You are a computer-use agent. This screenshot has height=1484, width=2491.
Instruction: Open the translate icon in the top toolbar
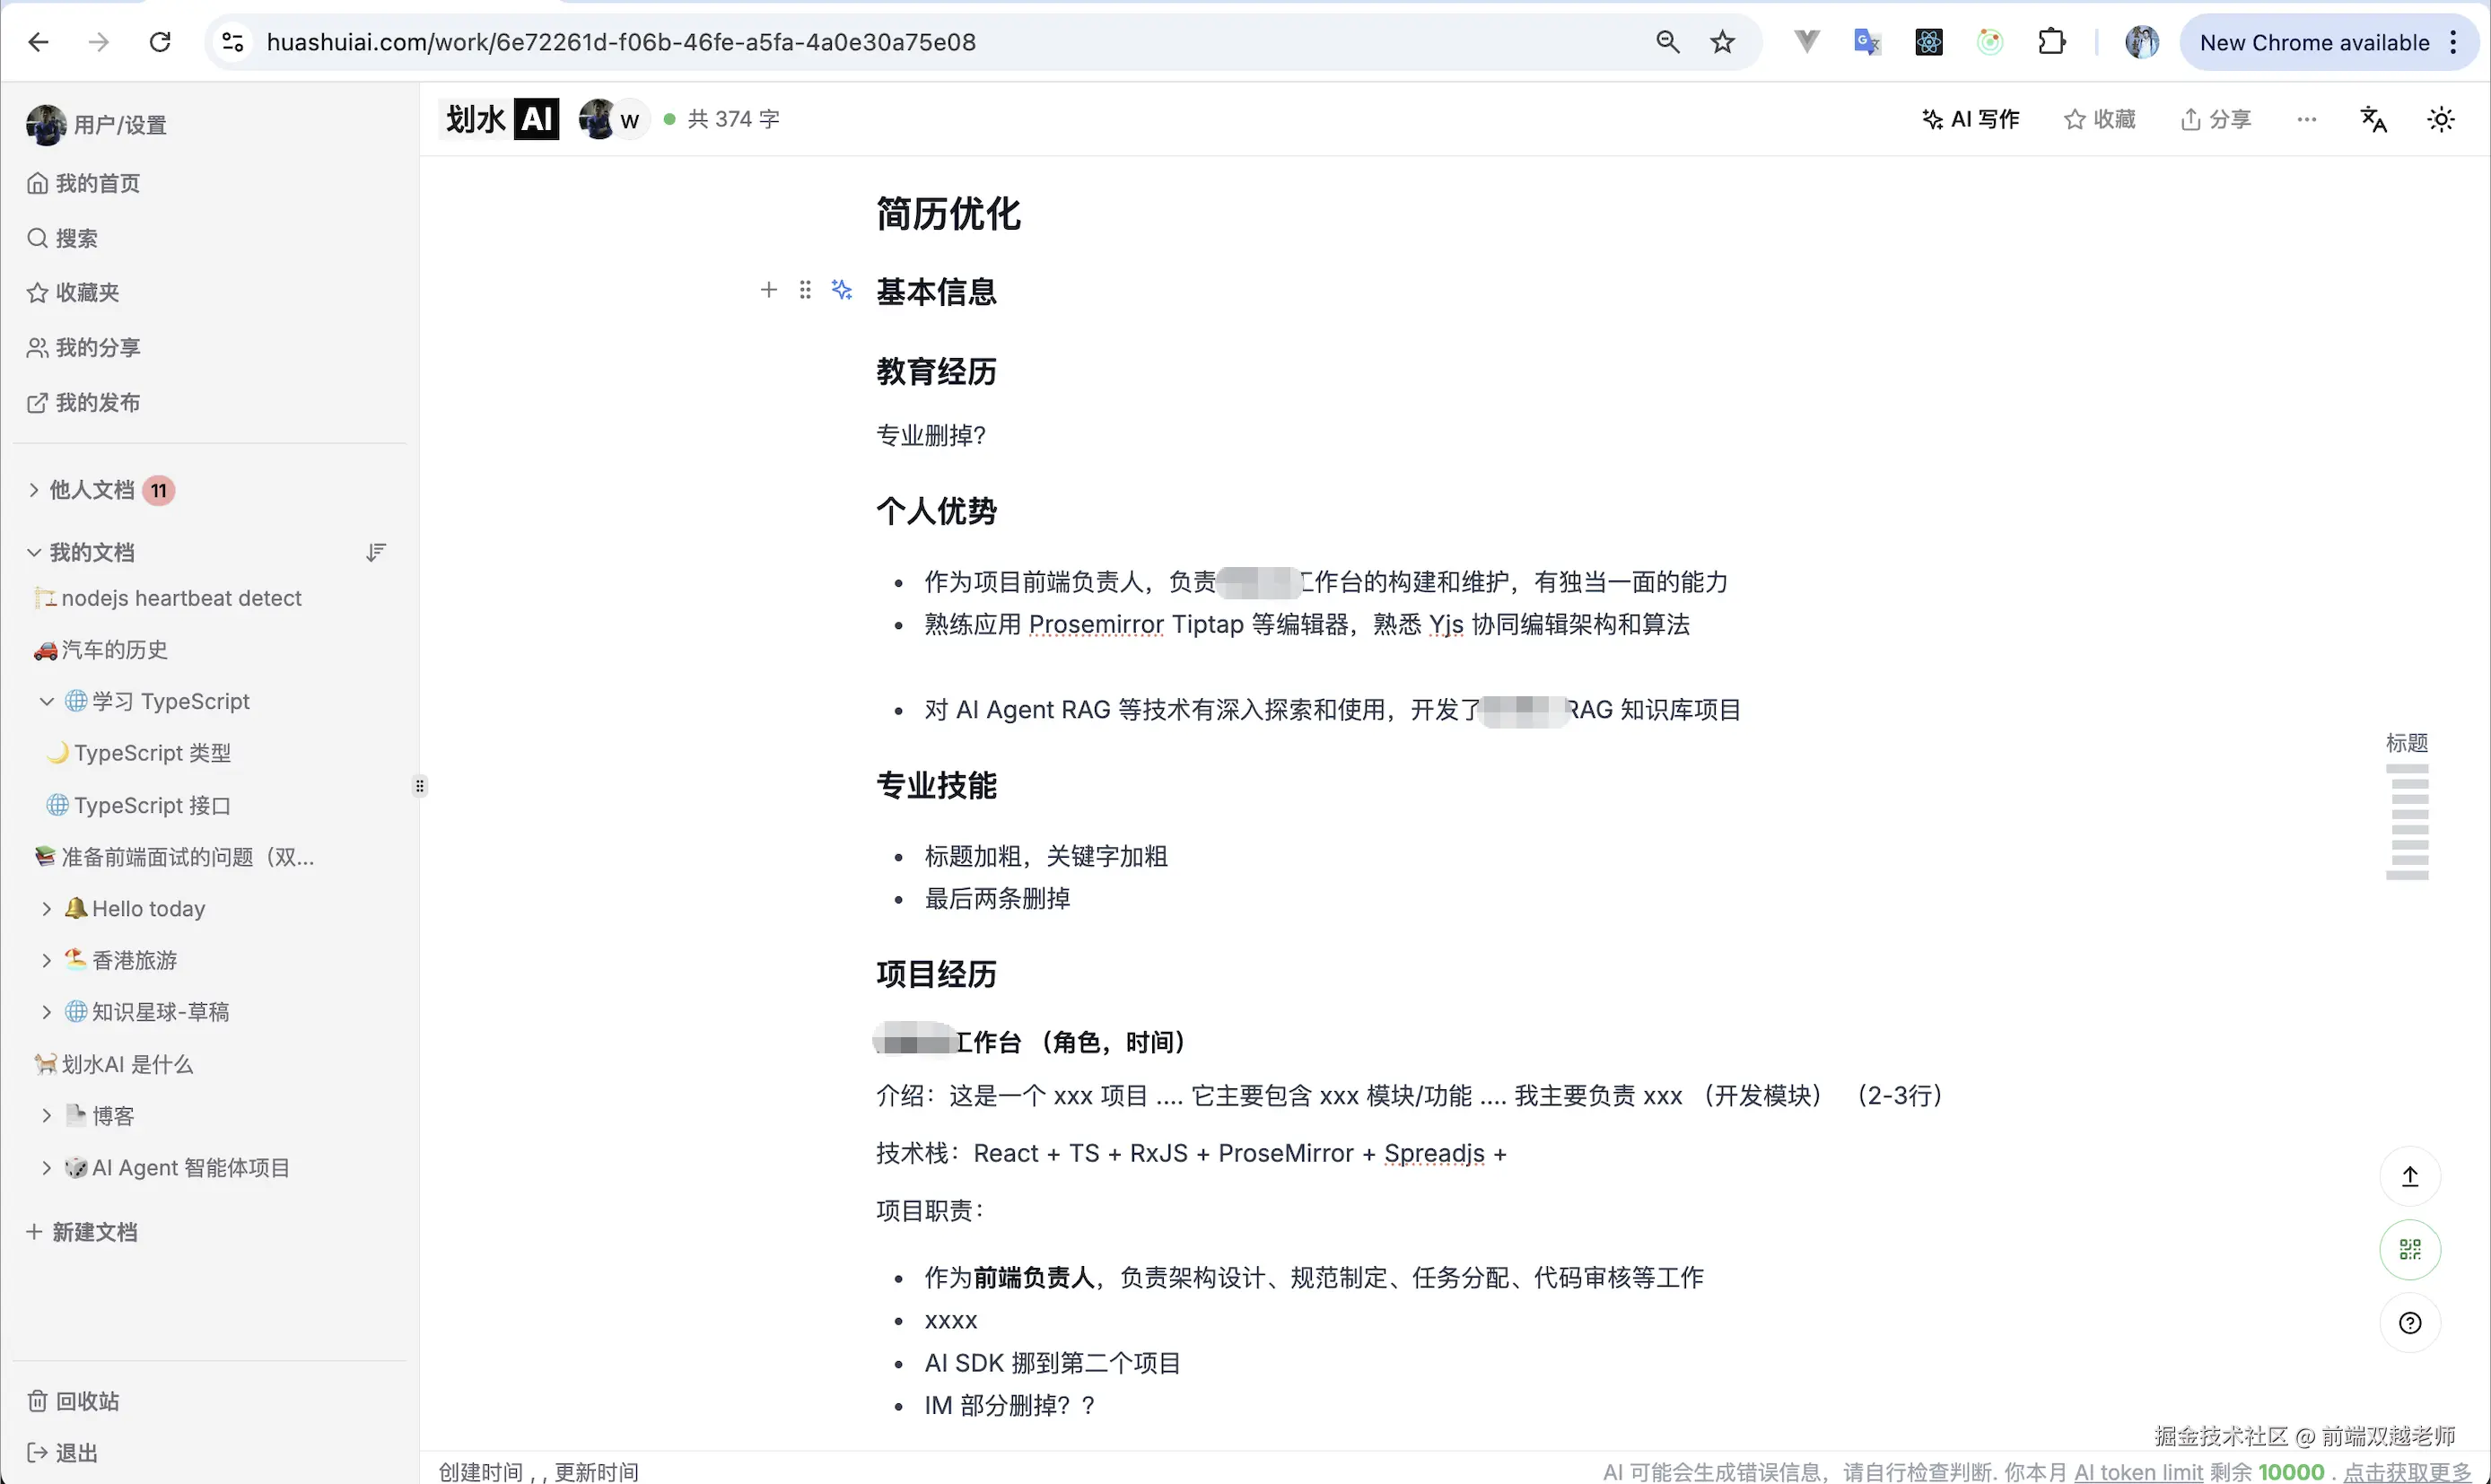point(2374,118)
